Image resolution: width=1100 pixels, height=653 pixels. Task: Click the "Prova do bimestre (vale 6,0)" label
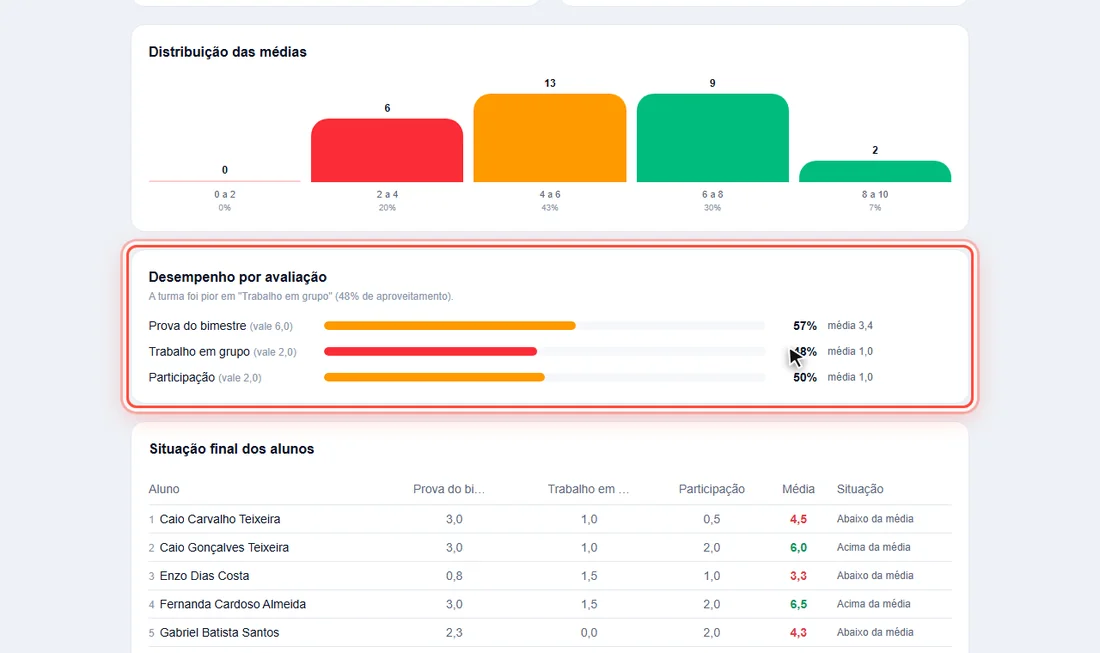[x=220, y=326]
